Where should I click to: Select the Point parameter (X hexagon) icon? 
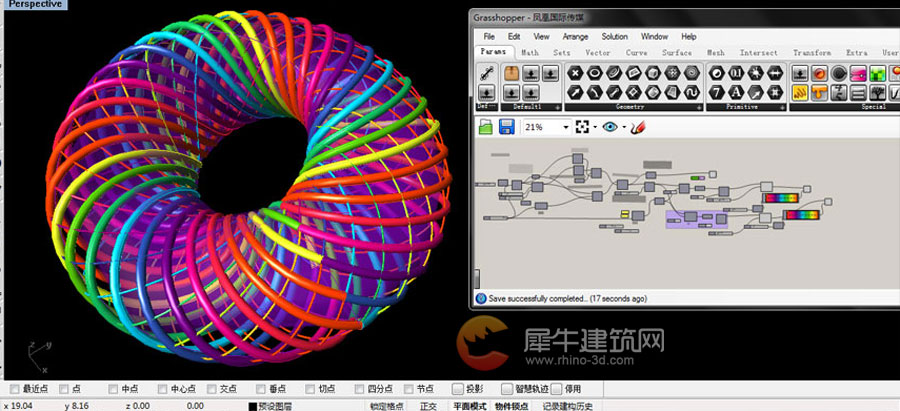(x=575, y=73)
